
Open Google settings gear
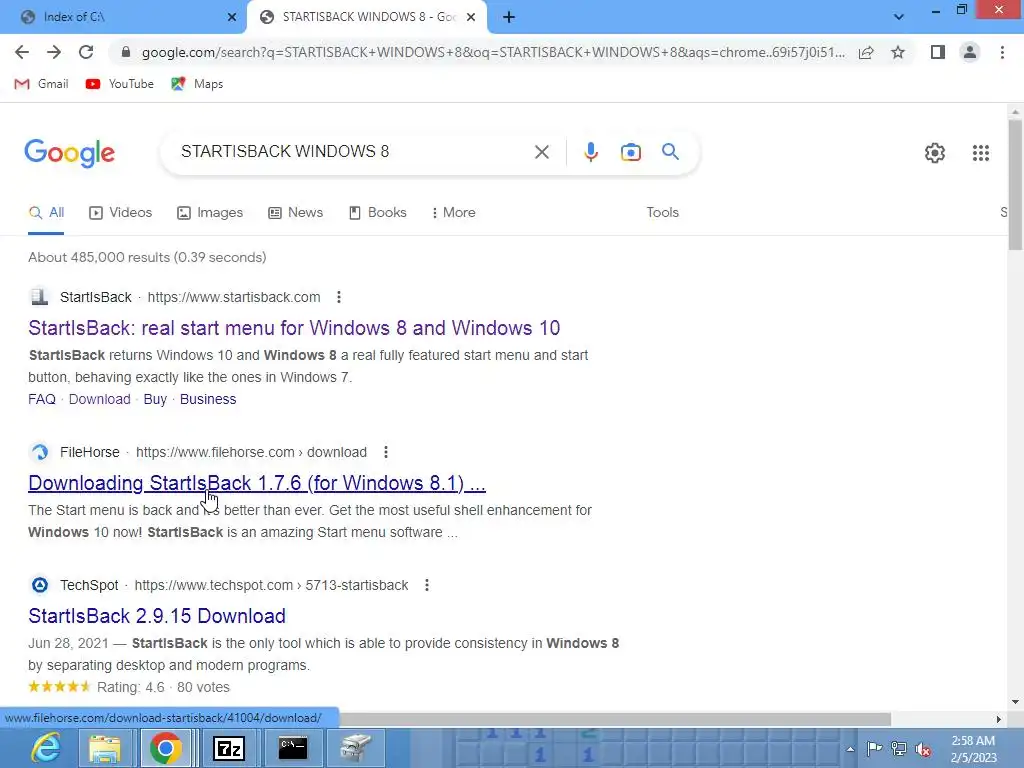935,153
